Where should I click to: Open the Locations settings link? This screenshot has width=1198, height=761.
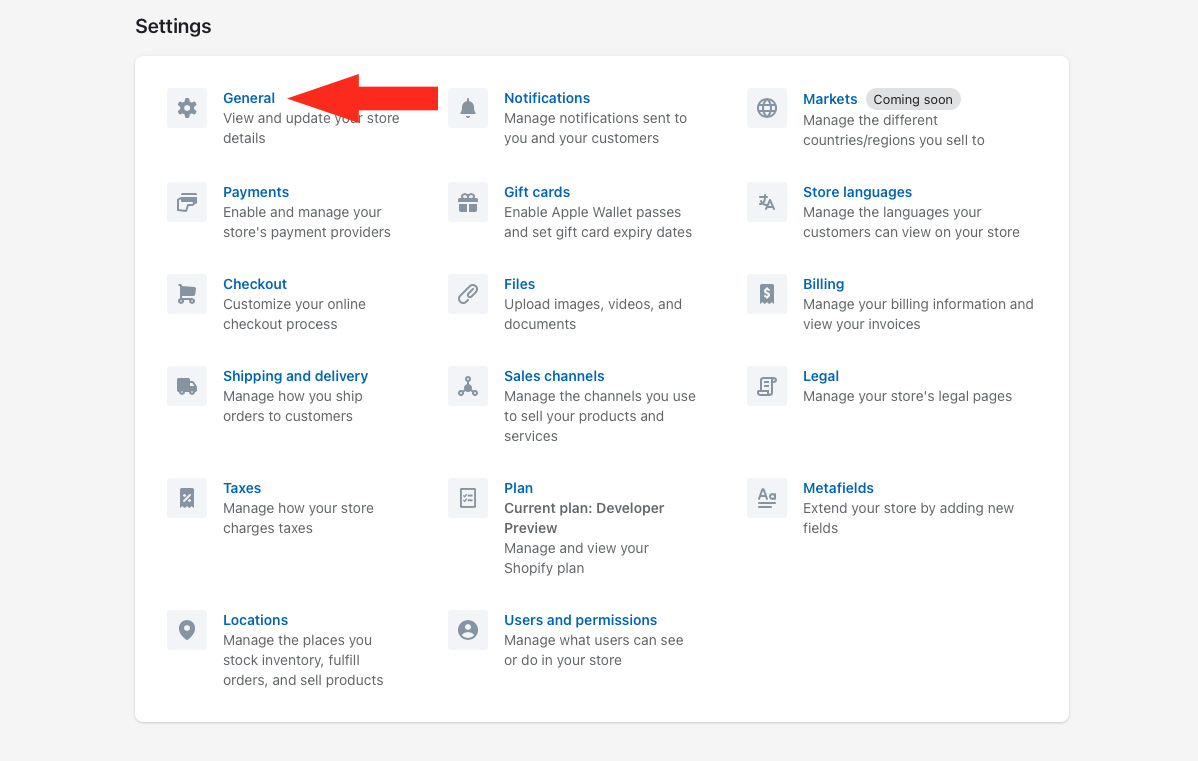click(x=255, y=620)
